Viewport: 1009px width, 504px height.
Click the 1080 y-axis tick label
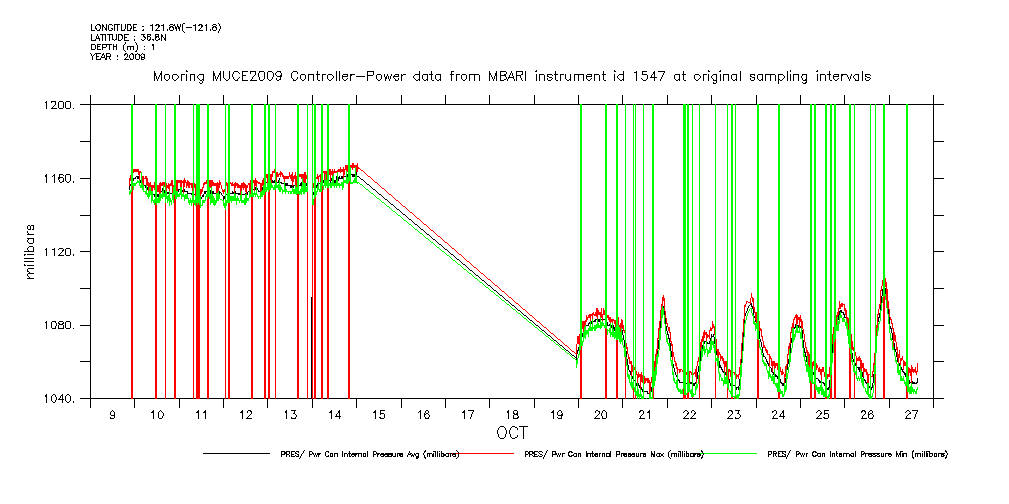tap(63, 326)
